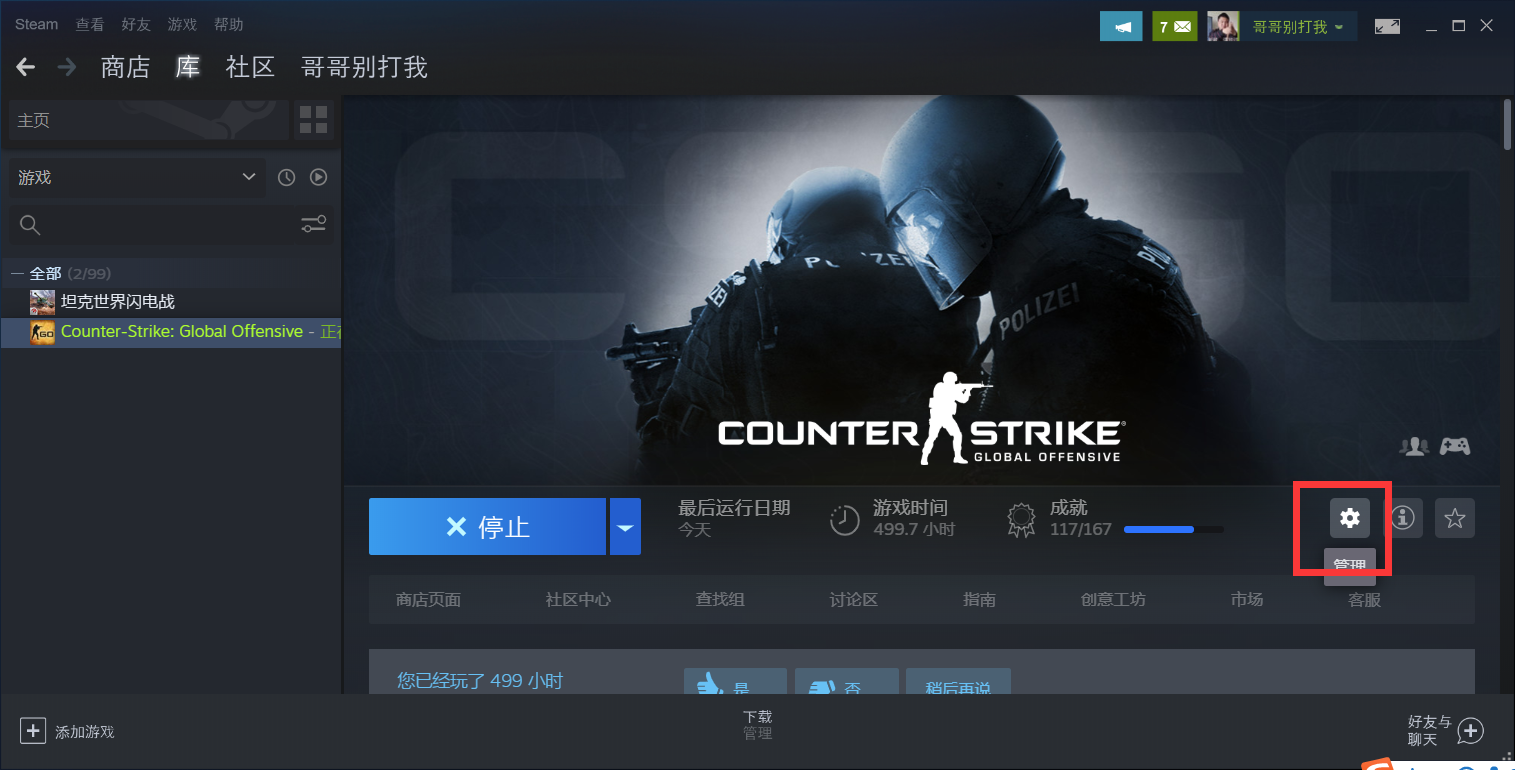Image resolution: width=1515 pixels, height=770 pixels.
Task: Click the 游戏时间 clock icon
Action: pyautogui.click(x=845, y=520)
